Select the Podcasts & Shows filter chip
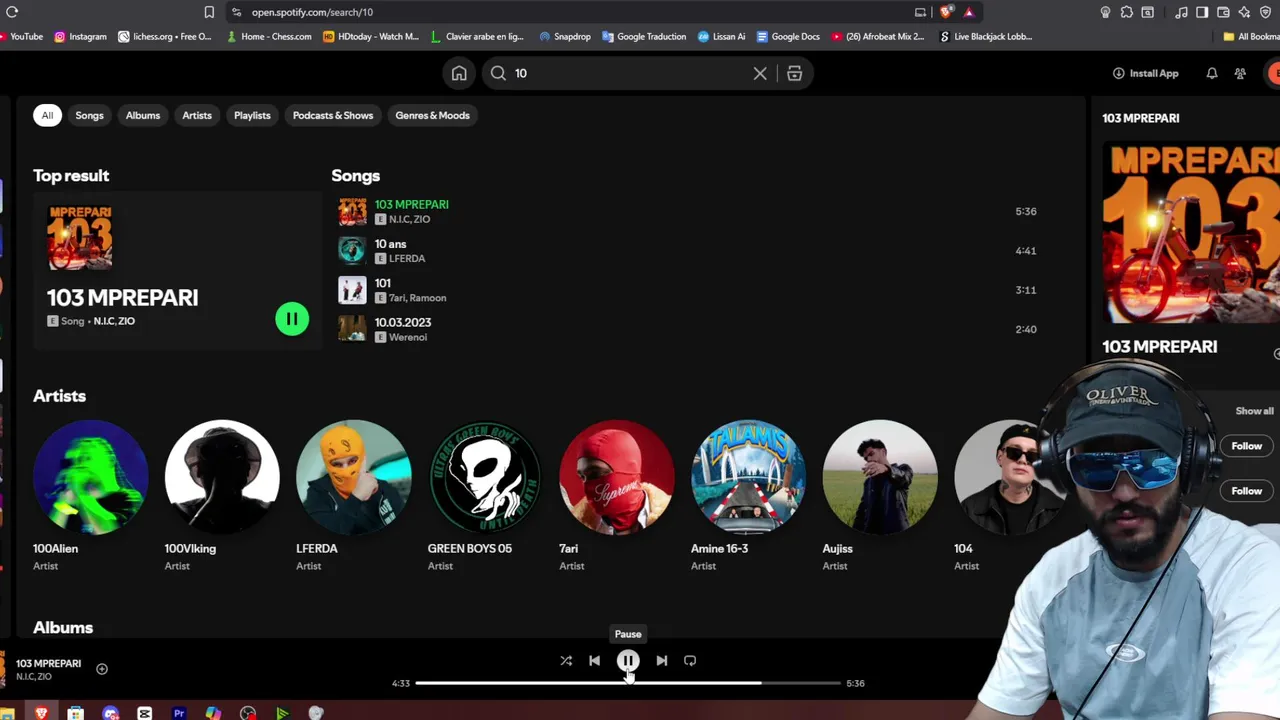Screen dimensions: 1280x720 333,115
